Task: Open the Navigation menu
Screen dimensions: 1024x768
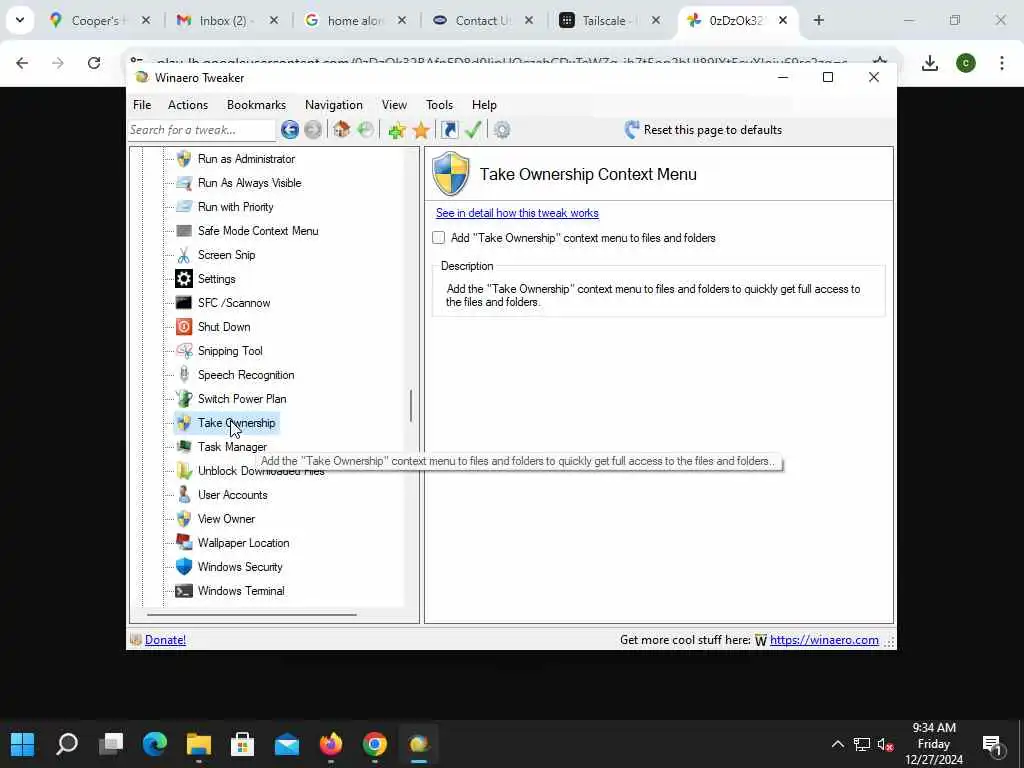Action: pyautogui.click(x=334, y=104)
